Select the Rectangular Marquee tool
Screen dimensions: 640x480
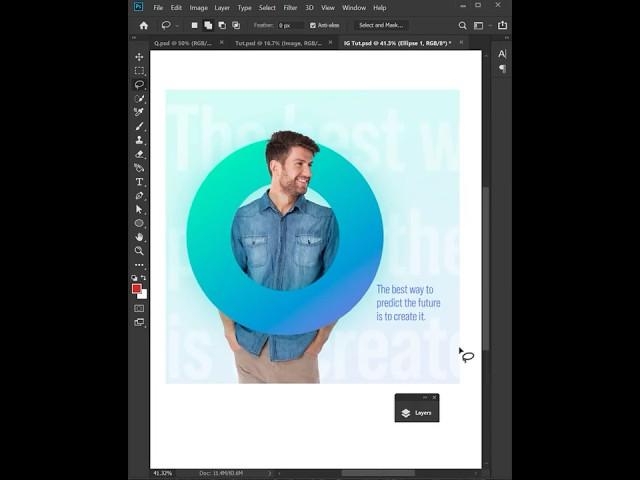tap(139, 71)
